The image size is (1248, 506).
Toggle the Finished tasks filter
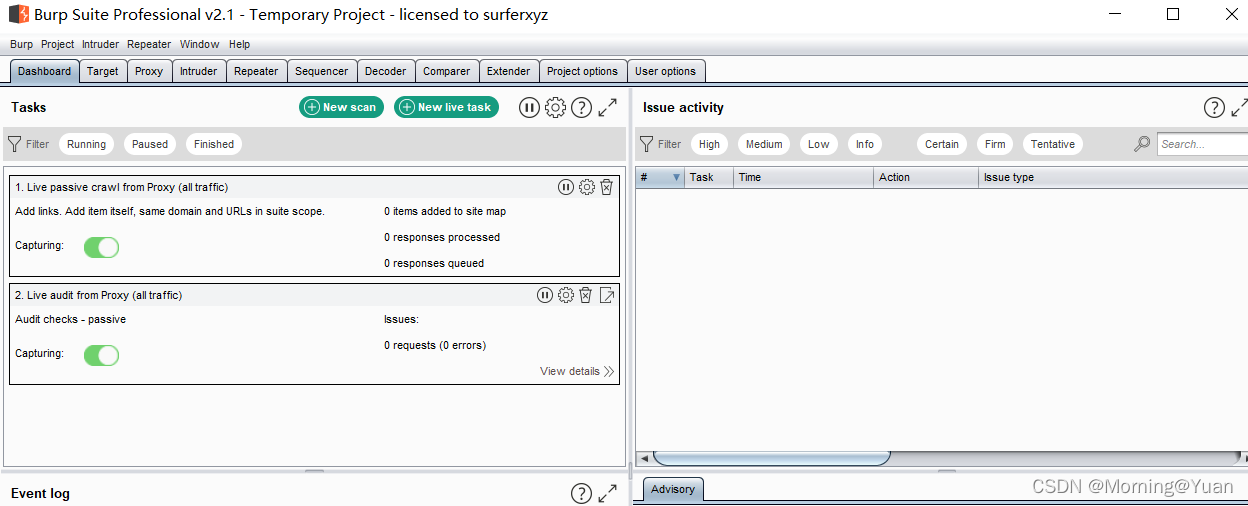tap(214, 144)
